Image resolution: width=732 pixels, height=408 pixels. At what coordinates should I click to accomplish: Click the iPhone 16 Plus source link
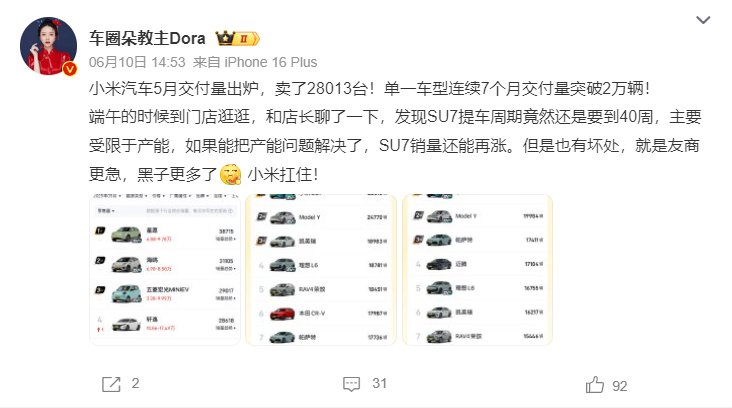(x=270, y=62)
